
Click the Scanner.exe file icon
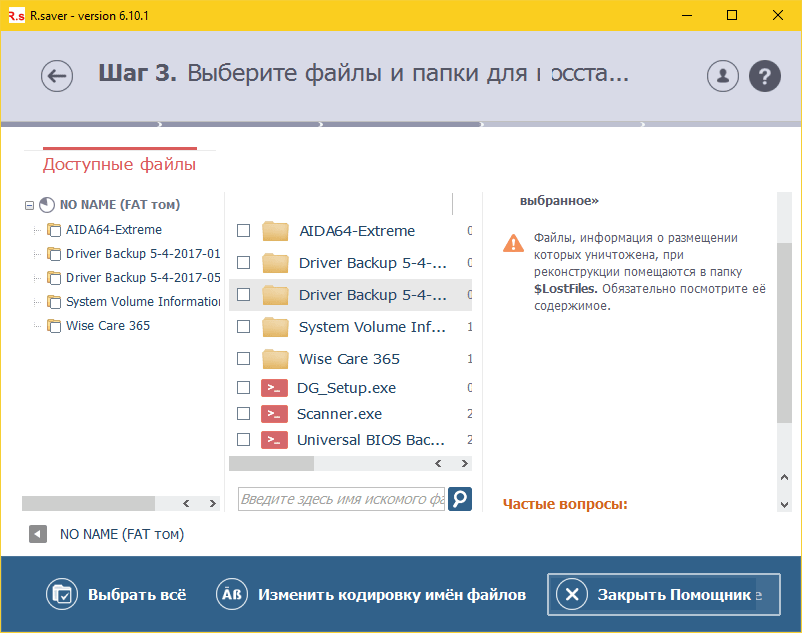tap(274, 414)
